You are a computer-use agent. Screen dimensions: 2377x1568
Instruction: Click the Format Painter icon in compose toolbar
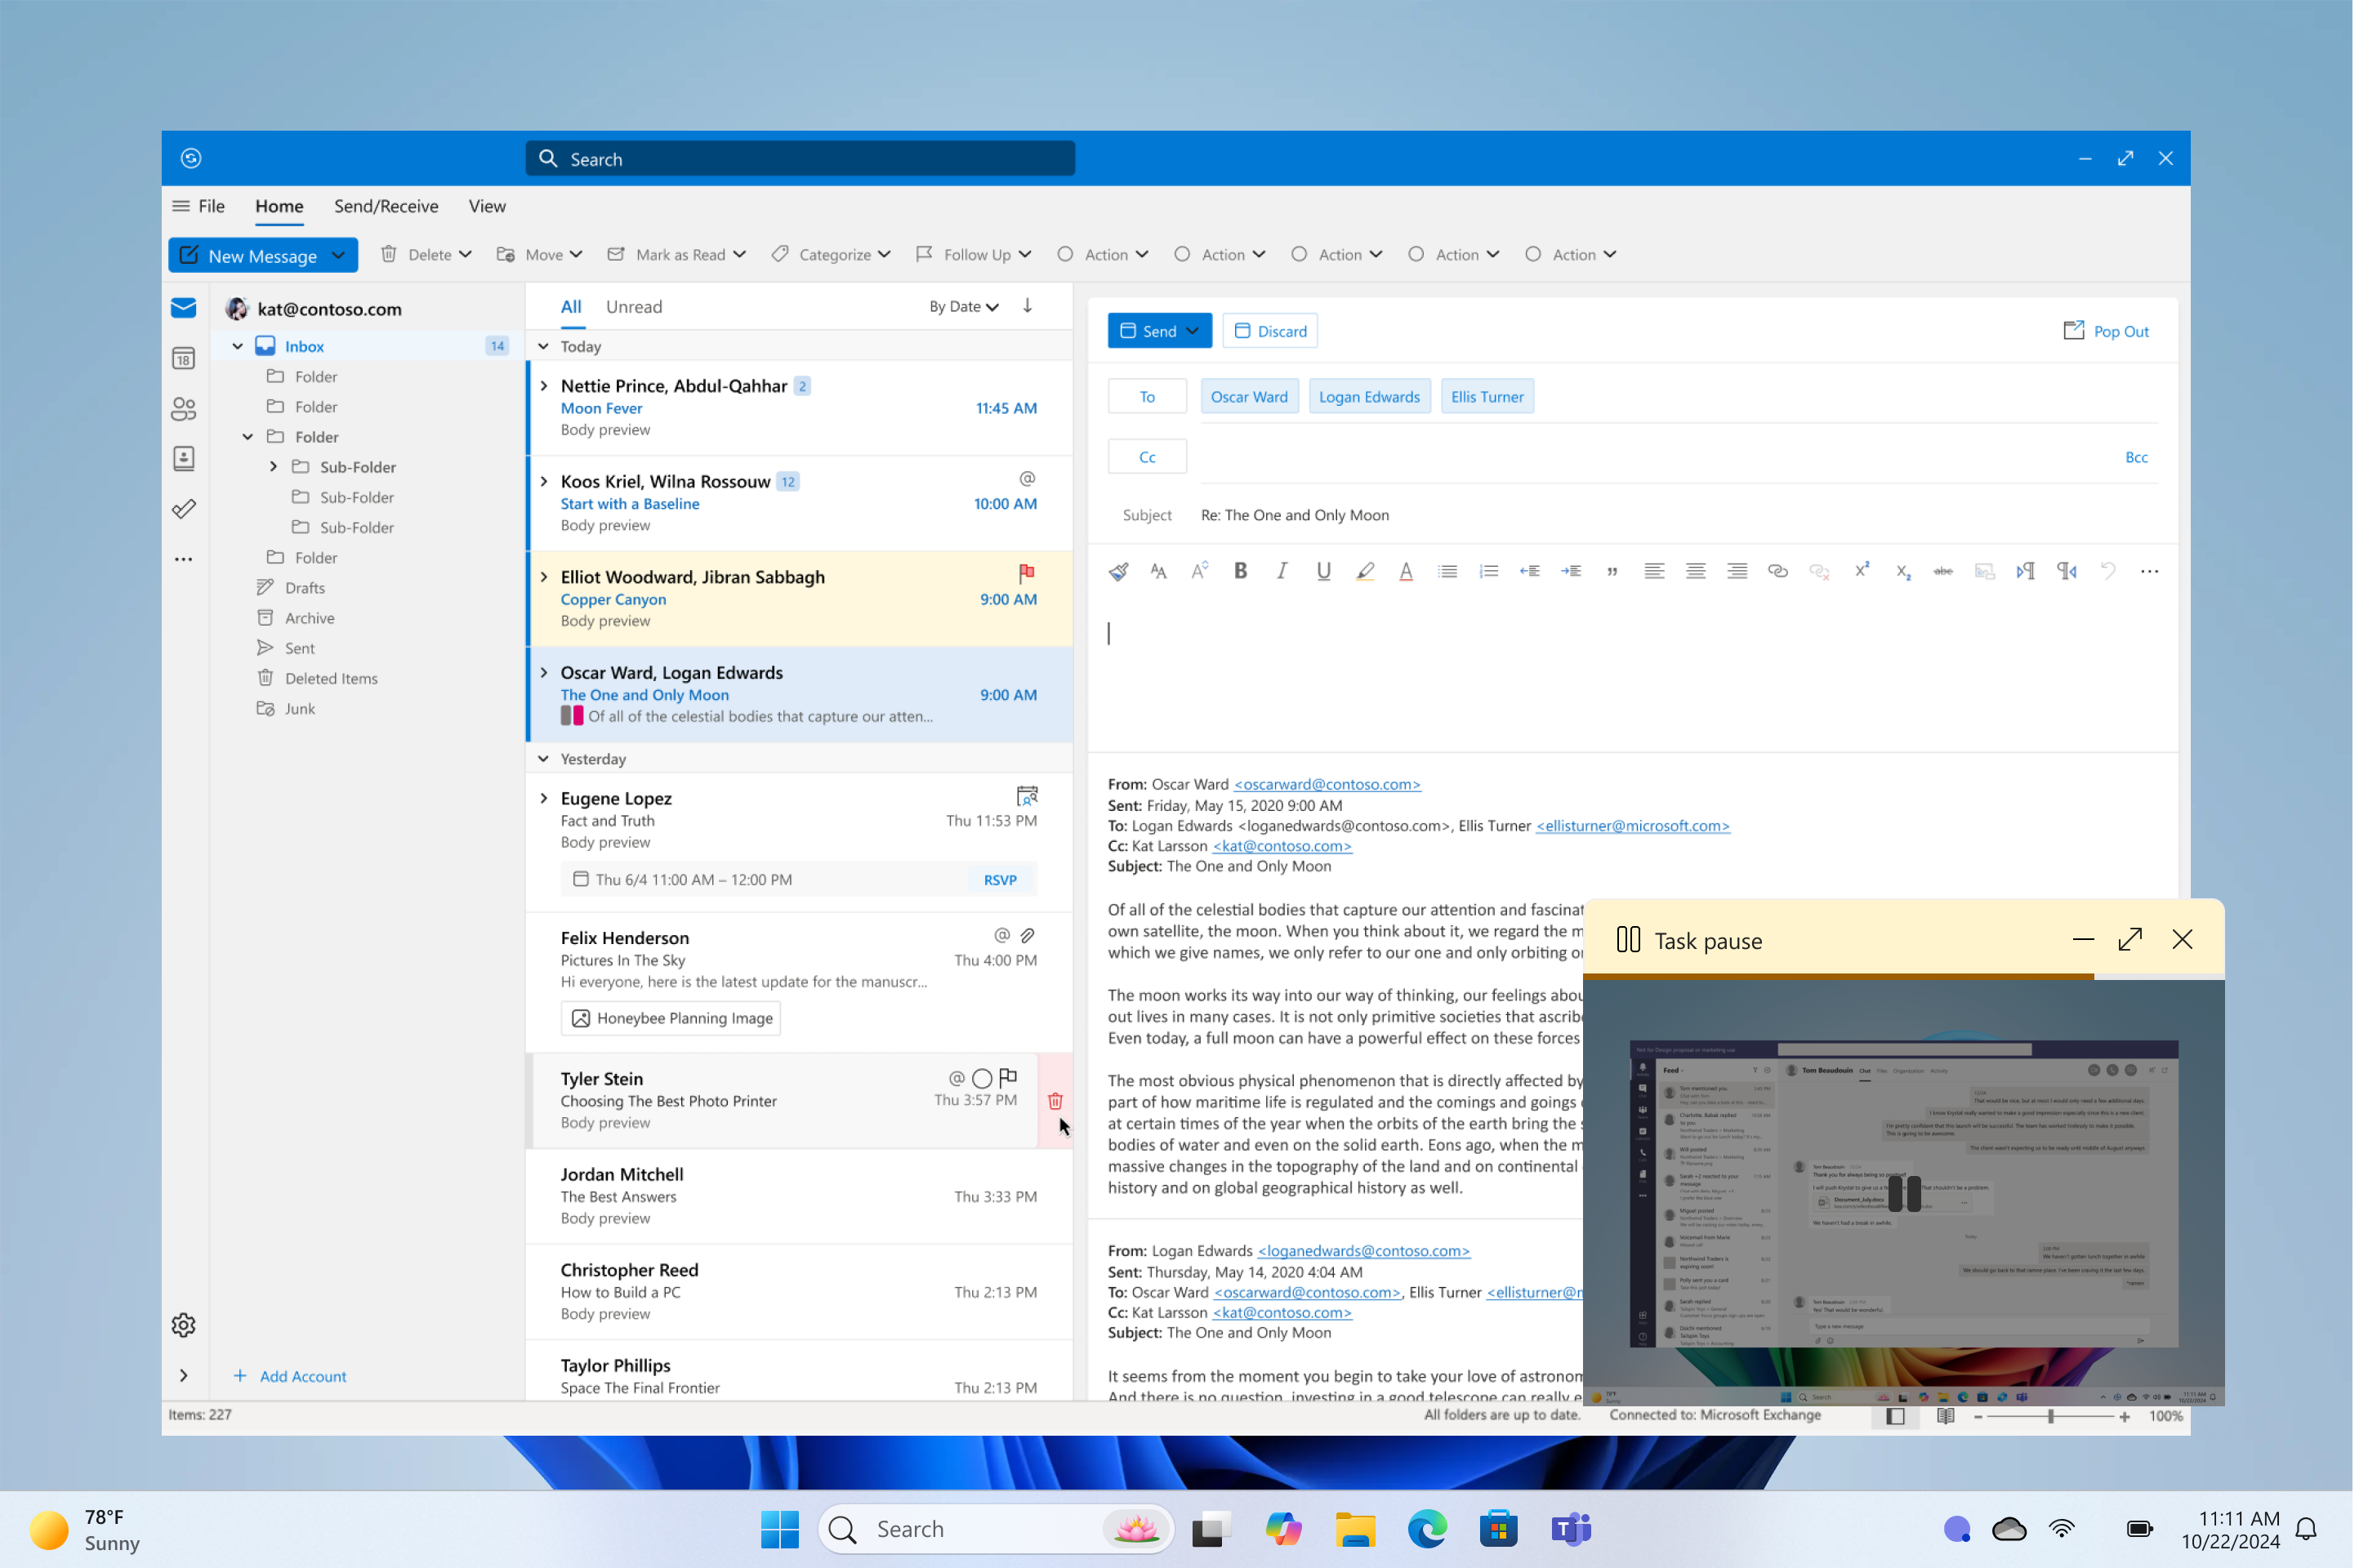point(1129,577)
